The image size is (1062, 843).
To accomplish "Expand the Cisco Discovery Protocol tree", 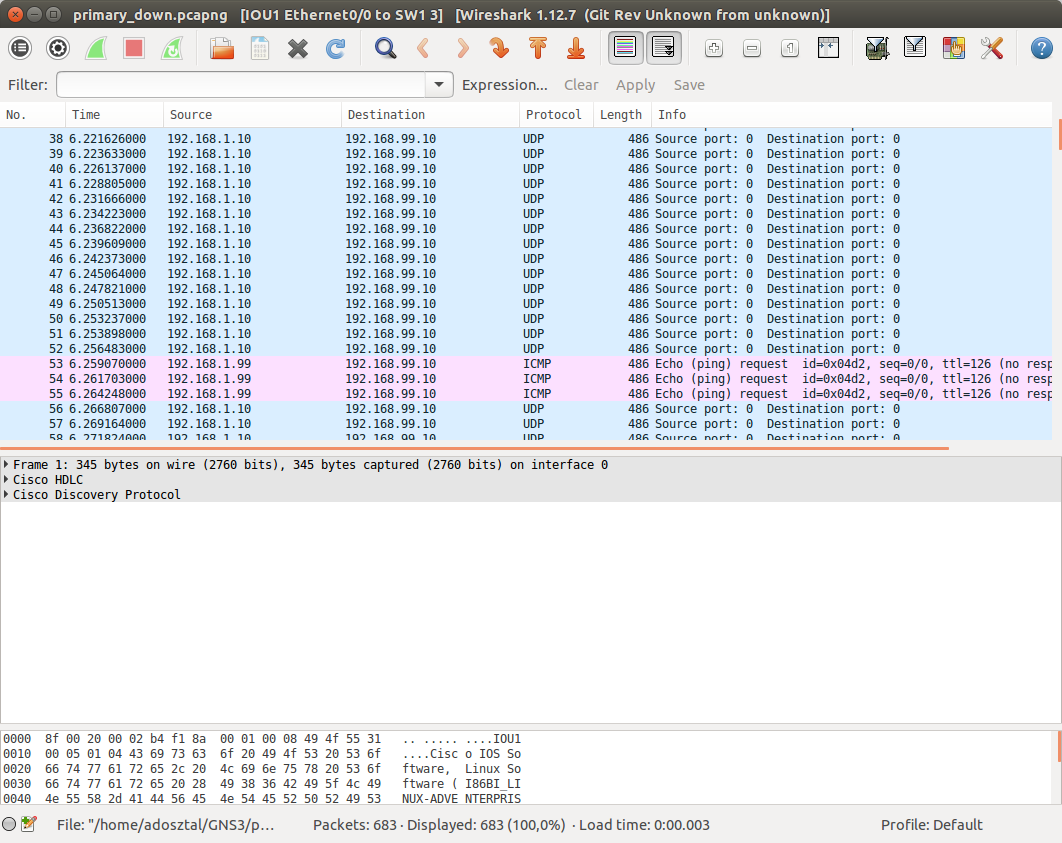I will 8,495.
